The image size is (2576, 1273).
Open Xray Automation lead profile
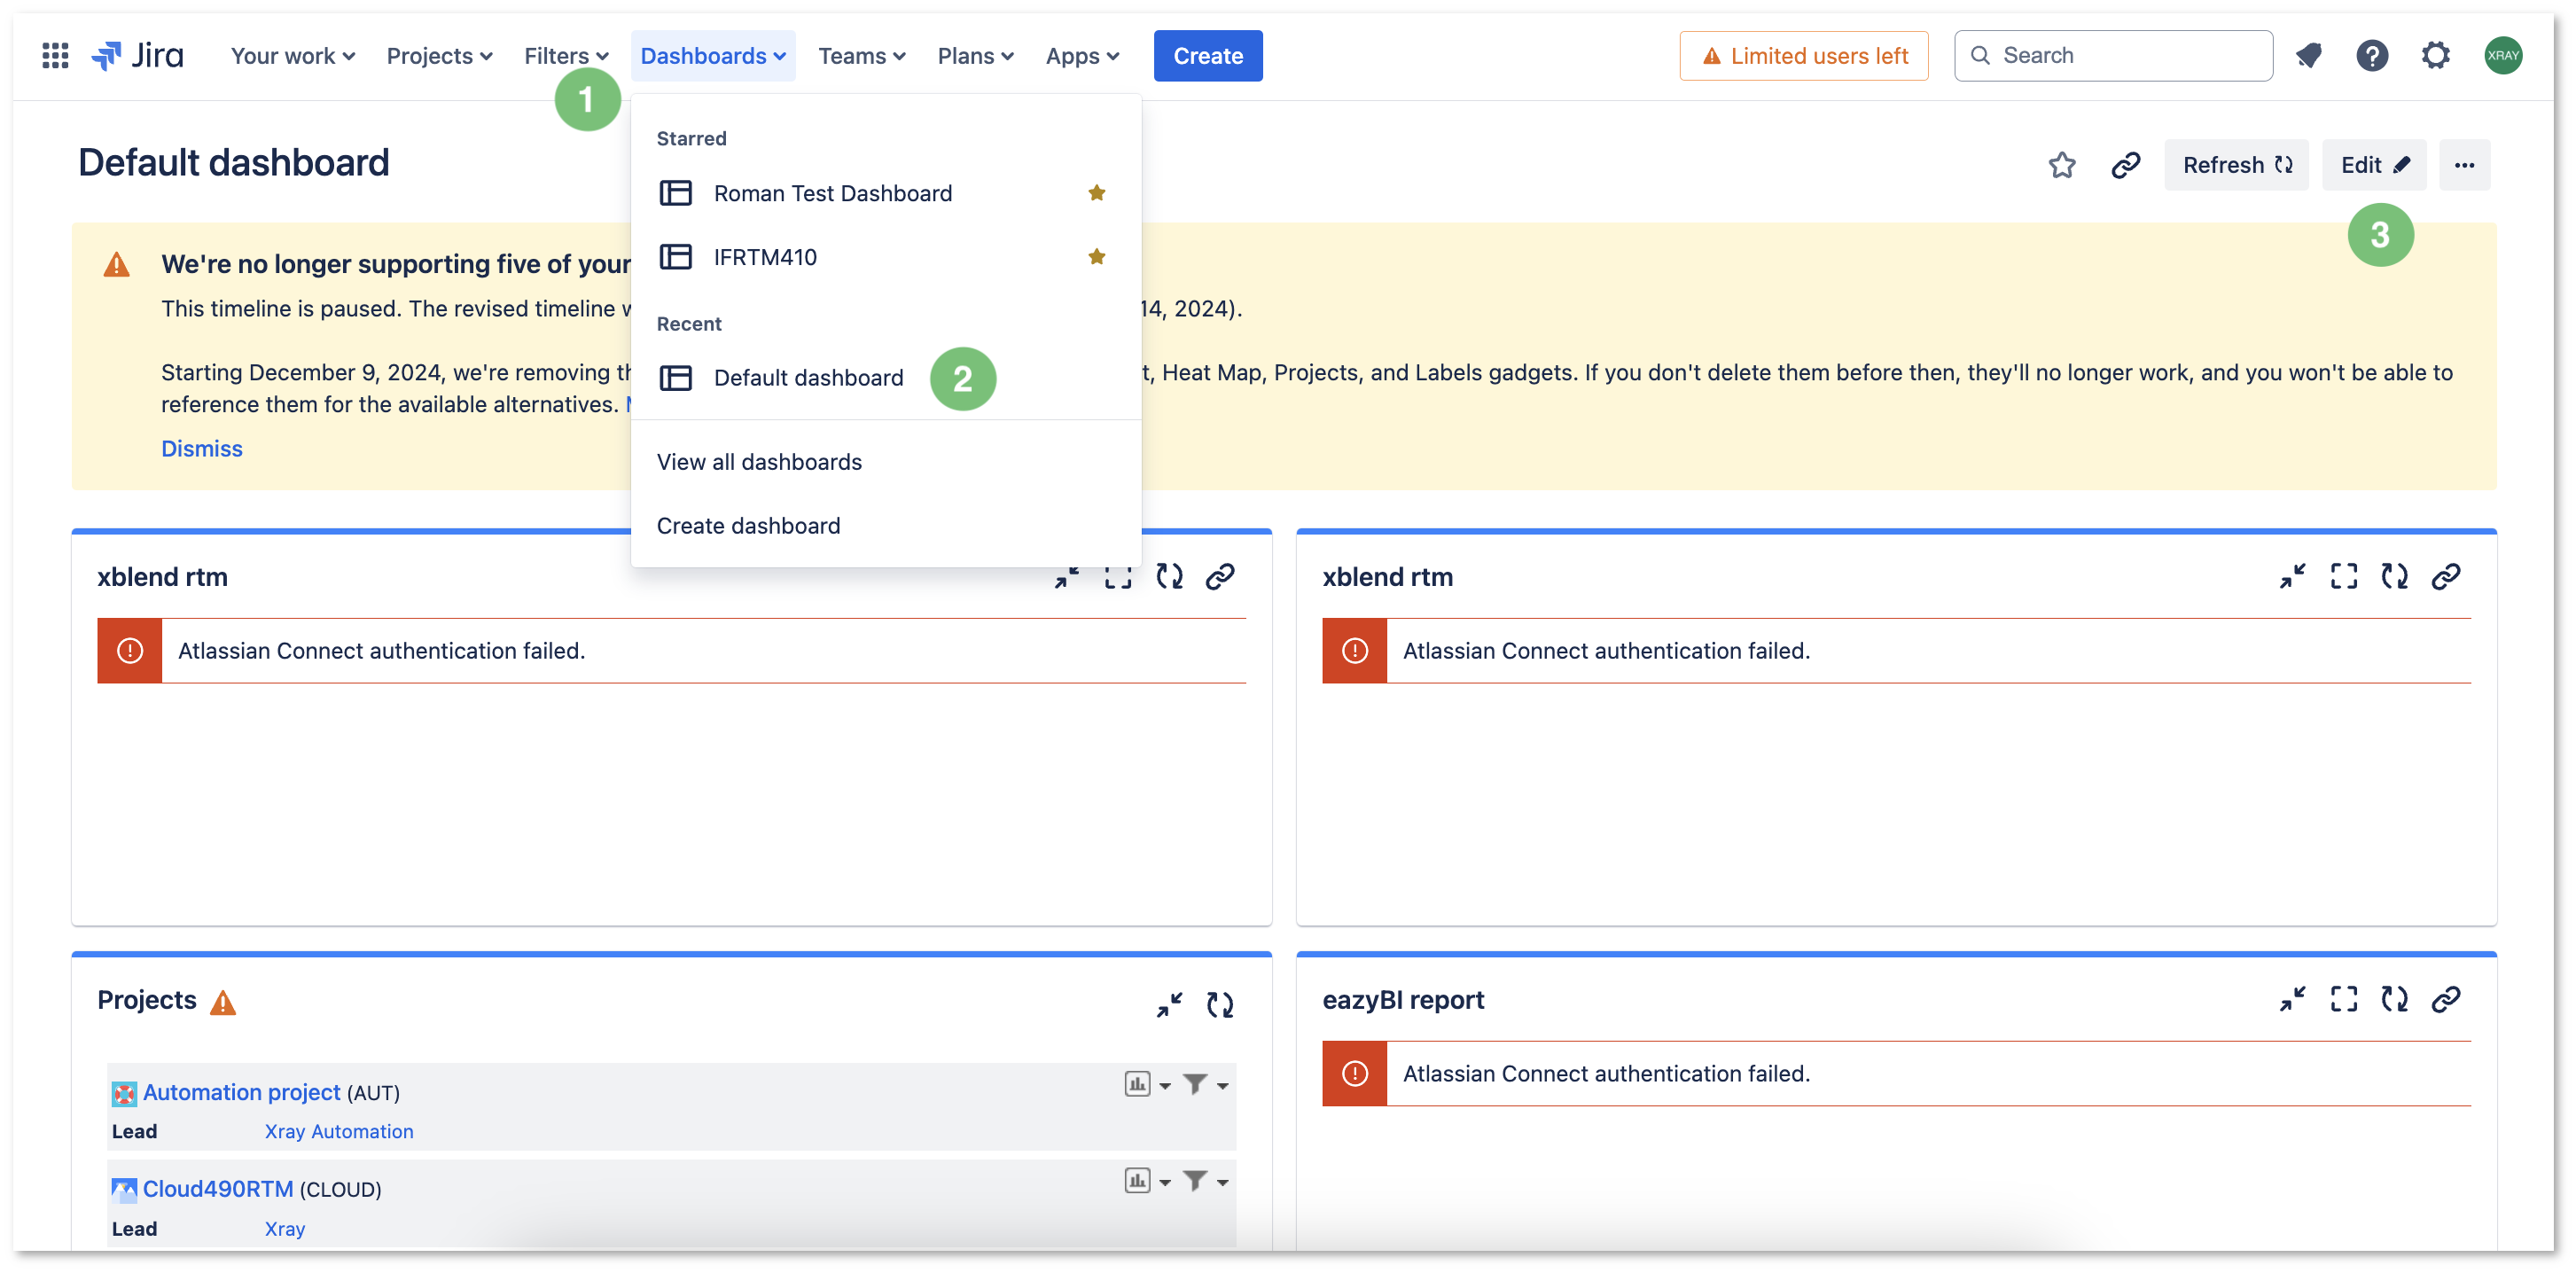coord(338,1132)
